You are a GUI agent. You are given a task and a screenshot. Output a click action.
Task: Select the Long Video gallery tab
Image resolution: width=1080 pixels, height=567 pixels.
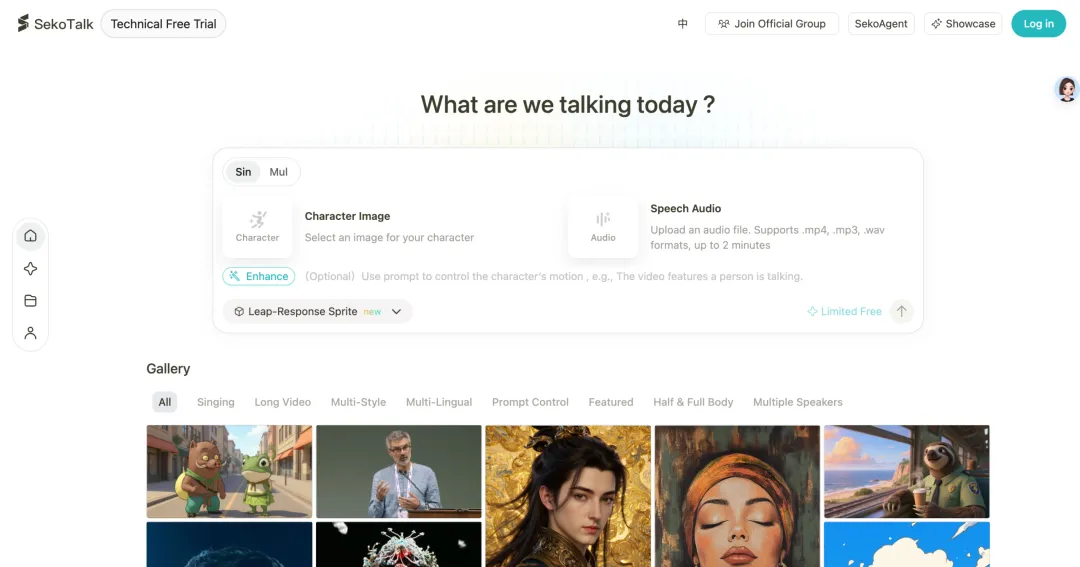coord(282,402)
